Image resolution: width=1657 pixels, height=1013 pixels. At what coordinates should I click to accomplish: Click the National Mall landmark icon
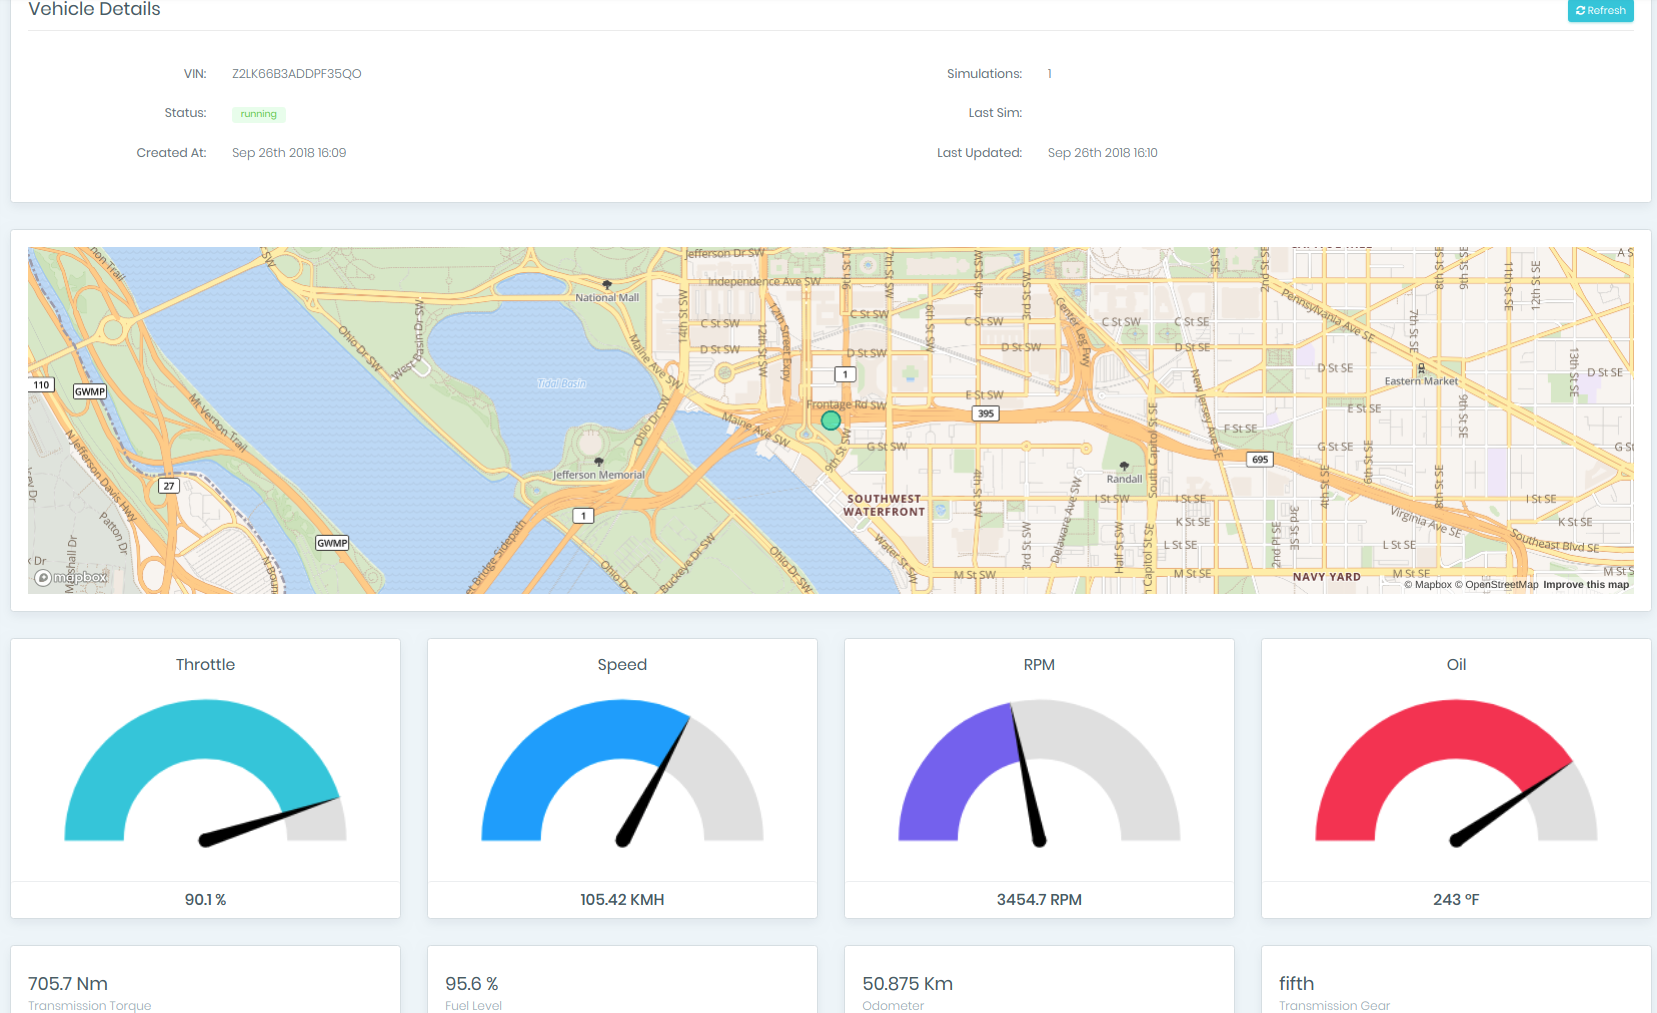coord(607,285)
